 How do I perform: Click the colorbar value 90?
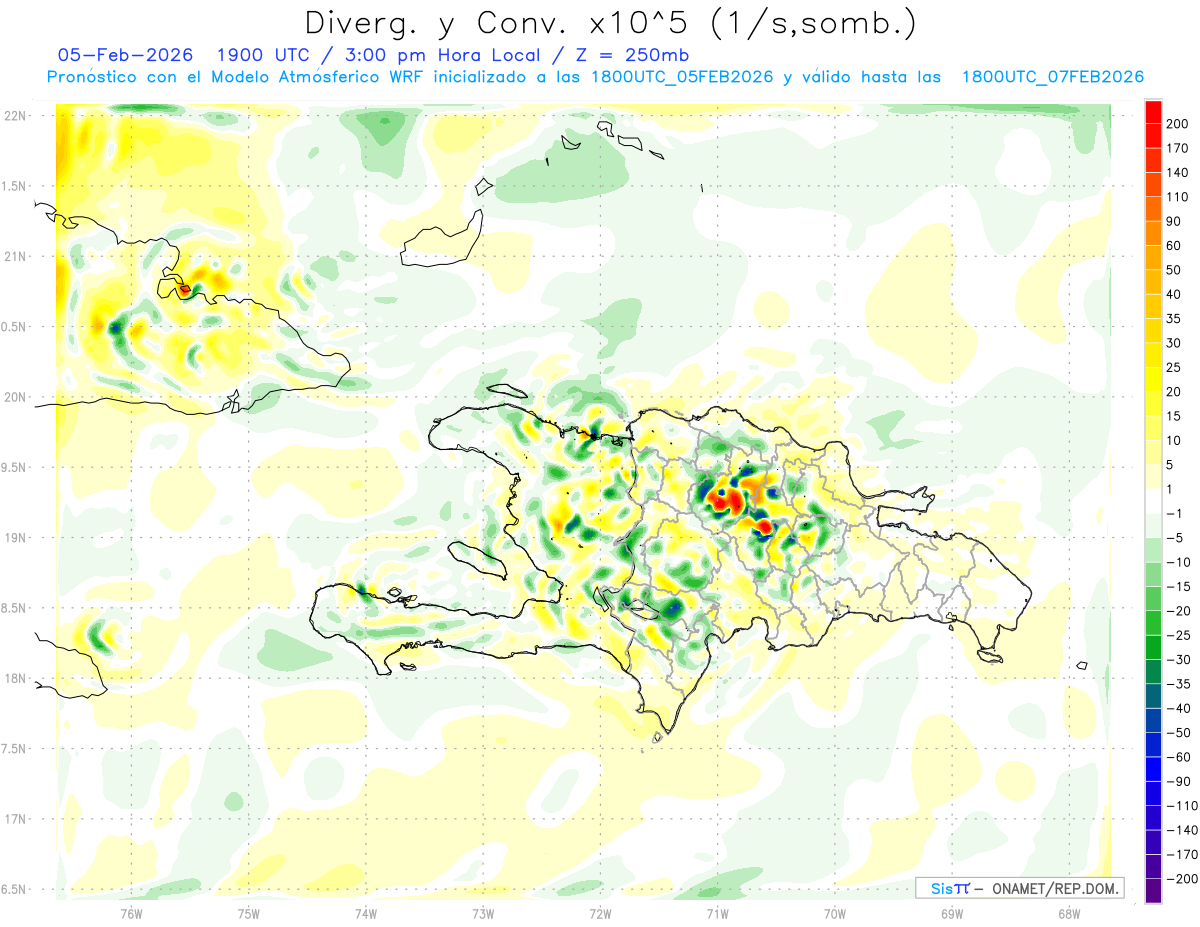pos(1174,221)
